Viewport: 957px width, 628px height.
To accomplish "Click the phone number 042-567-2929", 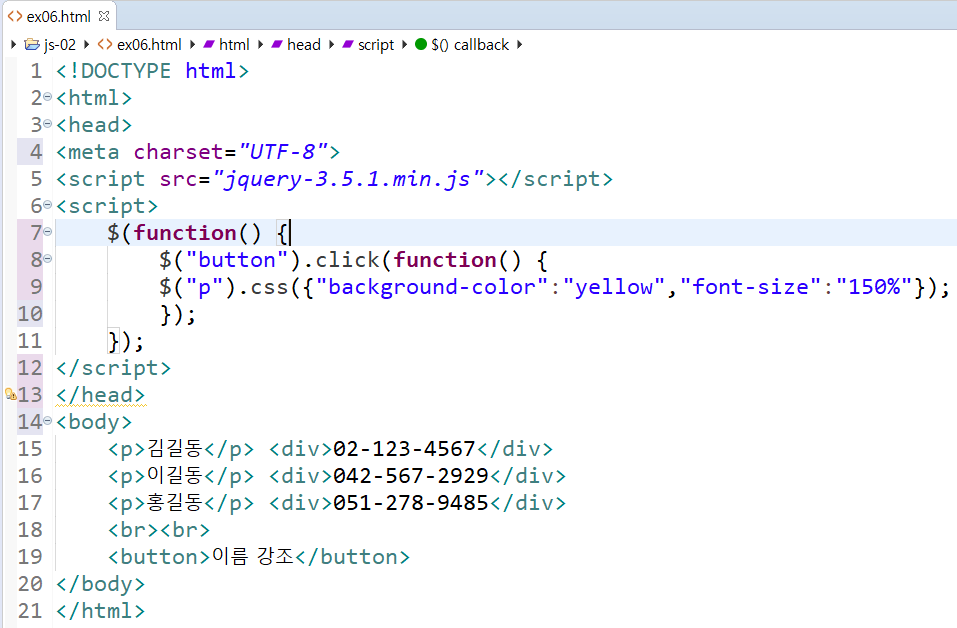I will coord(411,475).
